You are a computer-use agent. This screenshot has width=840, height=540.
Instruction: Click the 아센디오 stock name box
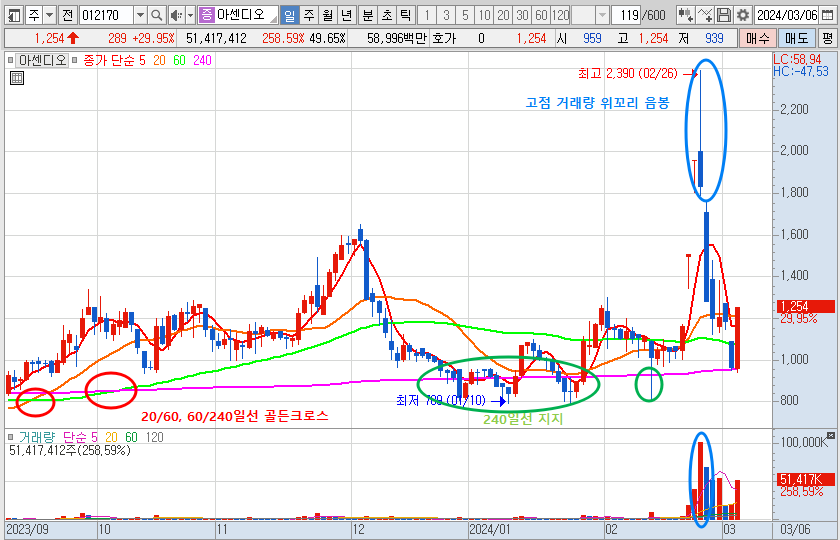[246, 15]
